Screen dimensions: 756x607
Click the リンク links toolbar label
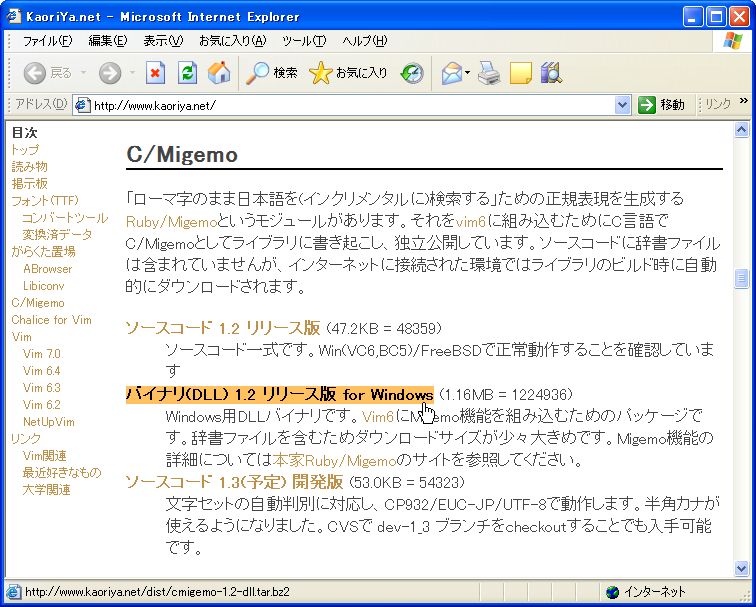[x=718, y=104]
